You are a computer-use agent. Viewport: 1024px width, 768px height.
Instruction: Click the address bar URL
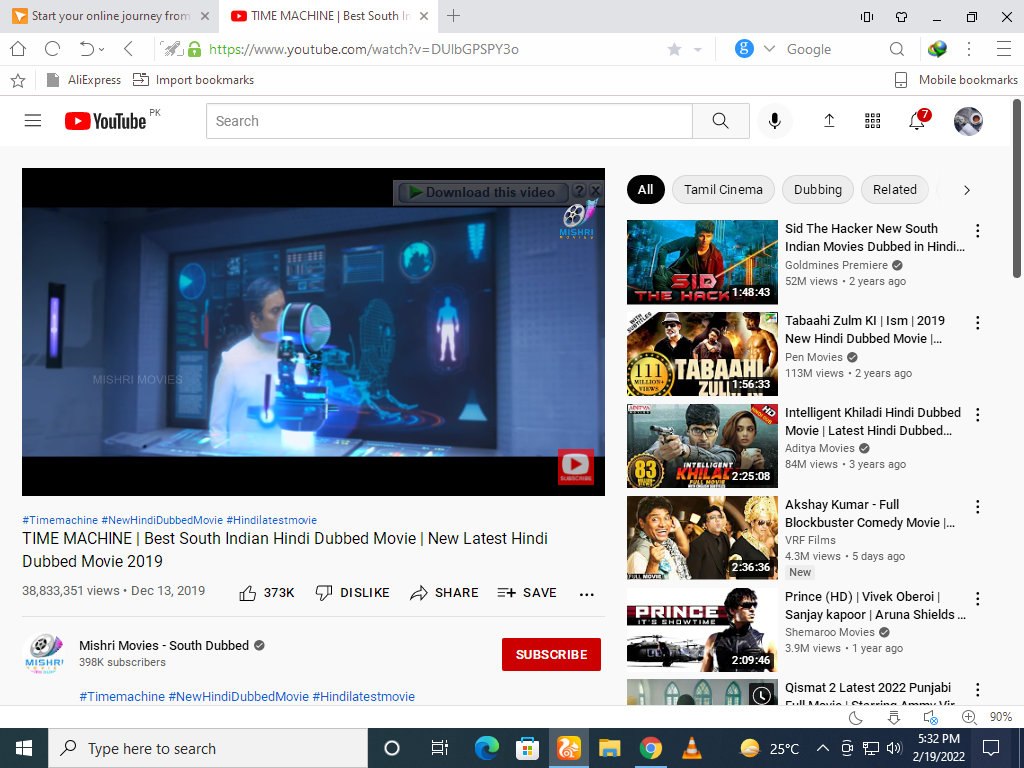point(364,49)
